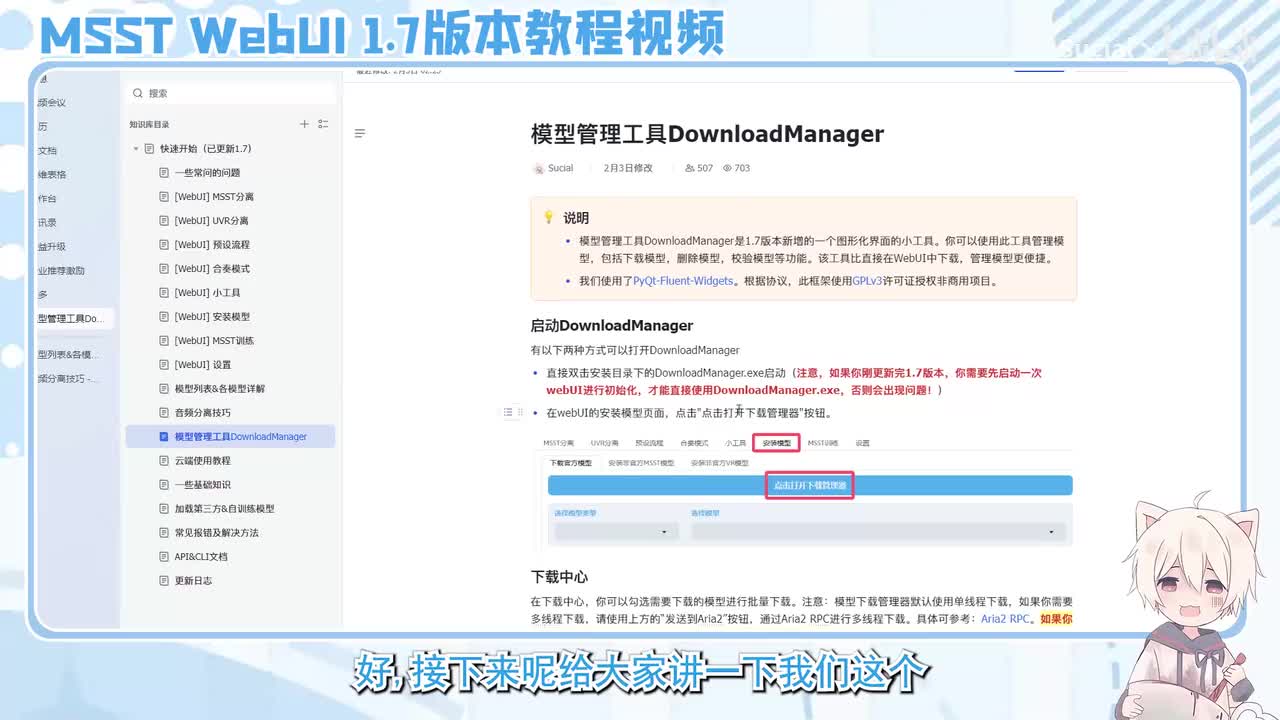Open 文档 in the far-left navigation
Viewport: 1280px width, 720px height.
click(48, 150)
